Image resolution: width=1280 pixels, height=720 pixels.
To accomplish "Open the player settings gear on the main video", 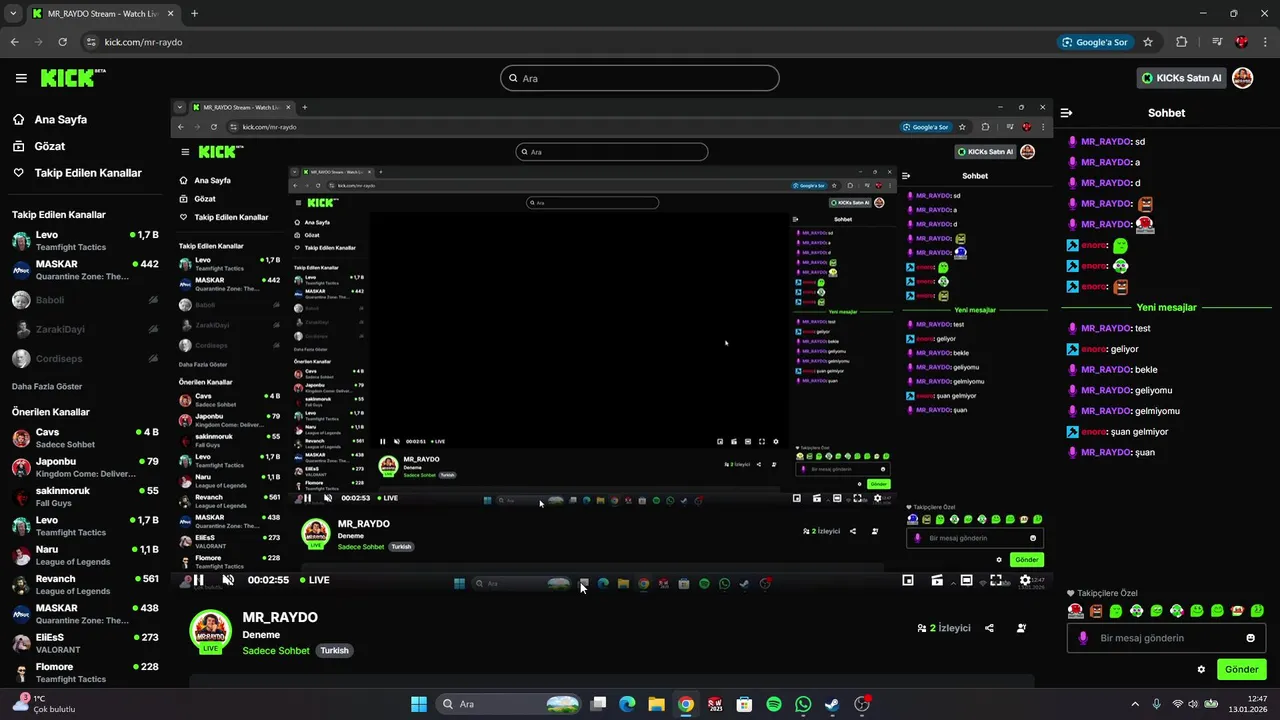I will point(1025,580).
